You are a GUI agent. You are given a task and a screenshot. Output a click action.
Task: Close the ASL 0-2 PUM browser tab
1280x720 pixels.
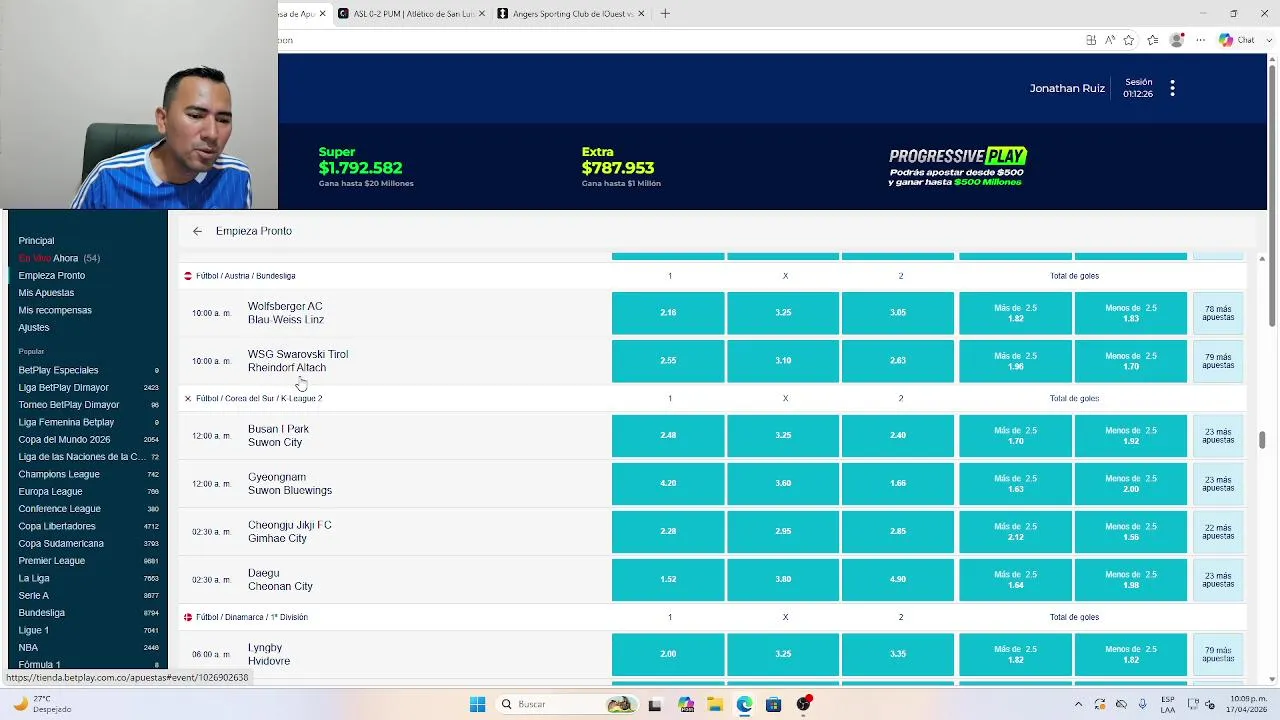click(x=482, y=13)
